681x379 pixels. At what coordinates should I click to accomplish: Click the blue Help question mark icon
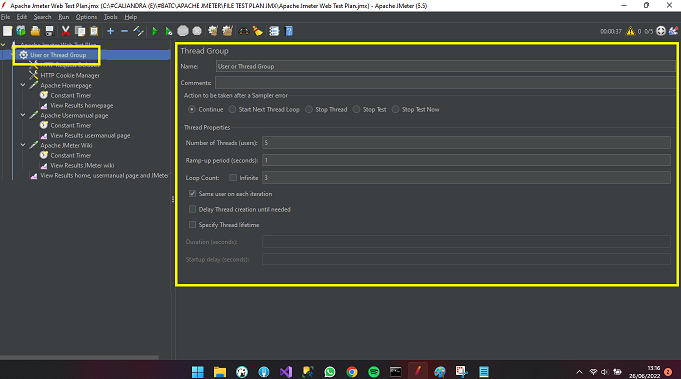[289, 31]
